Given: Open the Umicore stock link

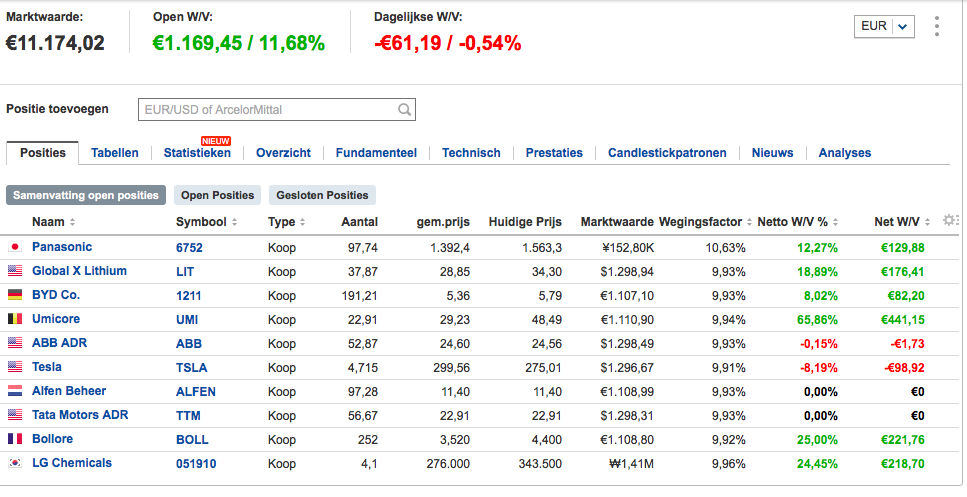Looking at the screenshot, I should pos(56,319).
